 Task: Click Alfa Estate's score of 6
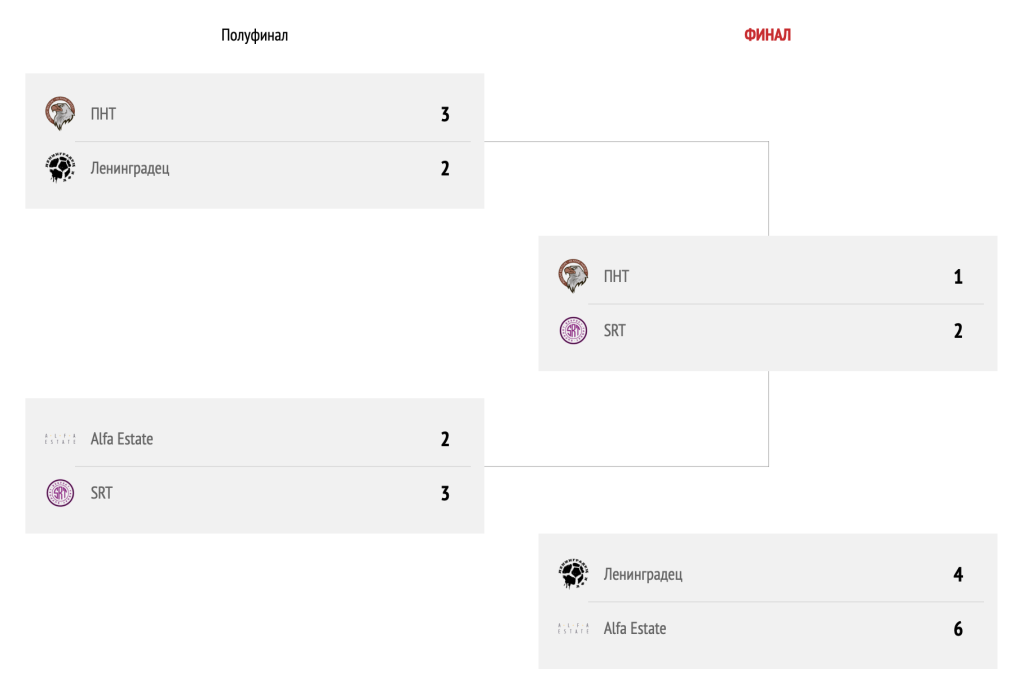click(x=958, y=629)
